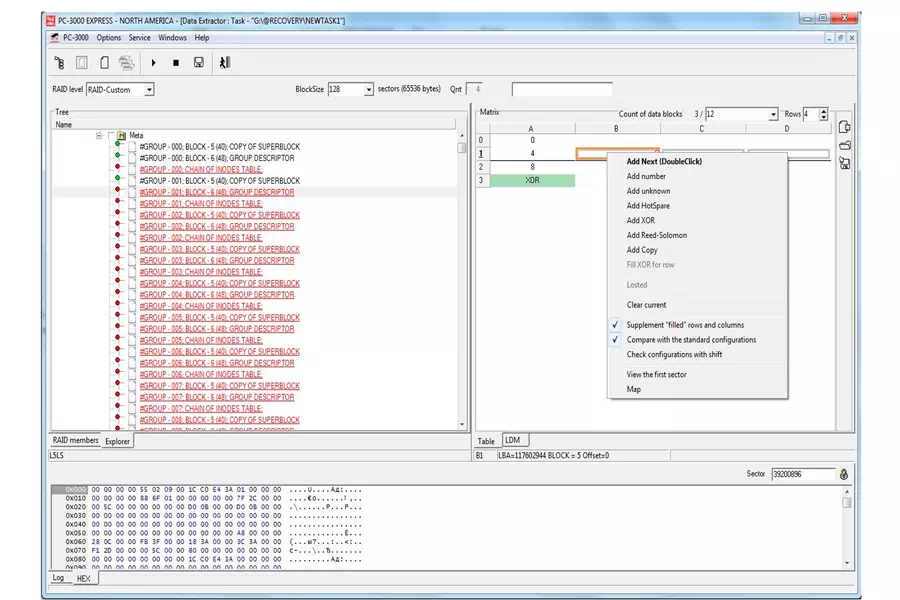Tick checkbox for GROUP-002 BLOCK-5 COPY OF SUPERBLOCK

(133, 215)
